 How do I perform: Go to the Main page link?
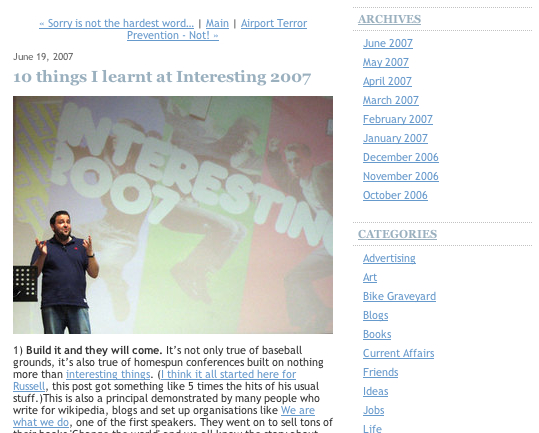coord(217,23)
